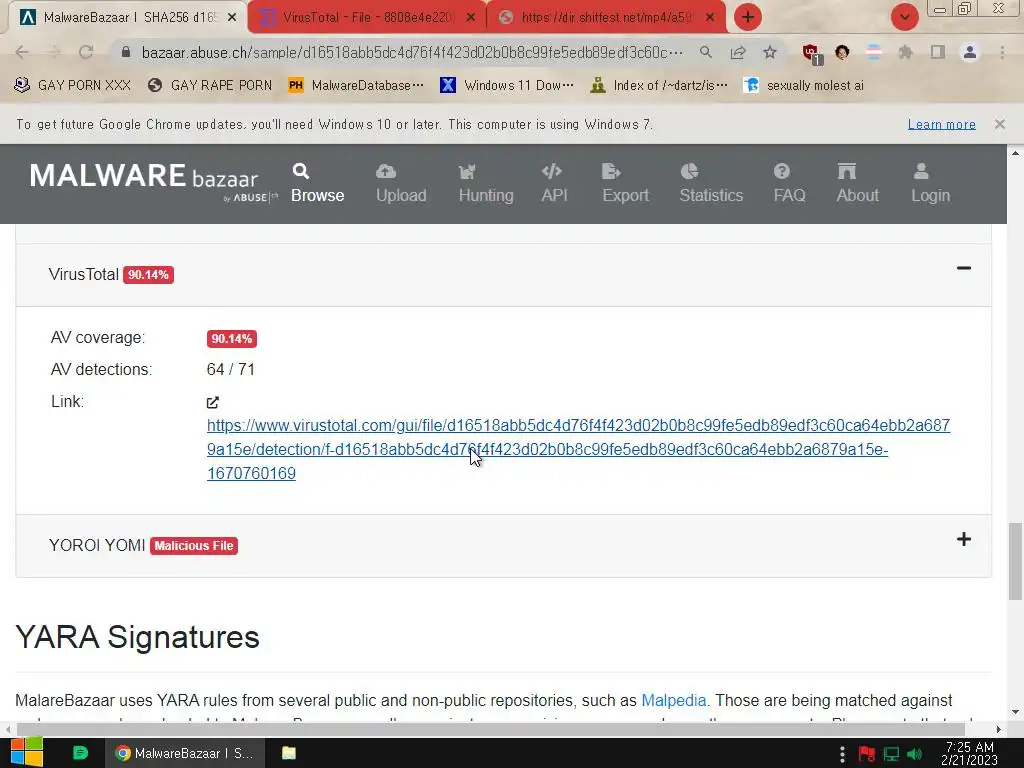Close the VirusTotal tab

(x=471, y=18)
